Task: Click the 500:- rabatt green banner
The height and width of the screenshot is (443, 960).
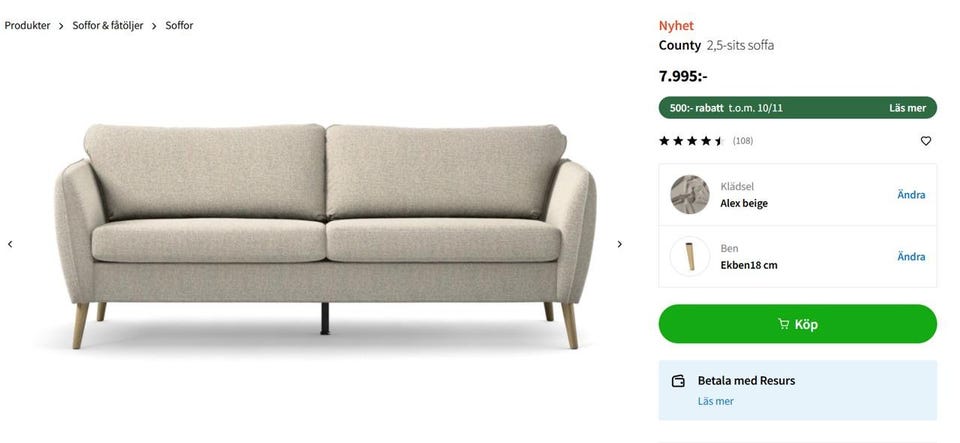Action: point(798,108)
